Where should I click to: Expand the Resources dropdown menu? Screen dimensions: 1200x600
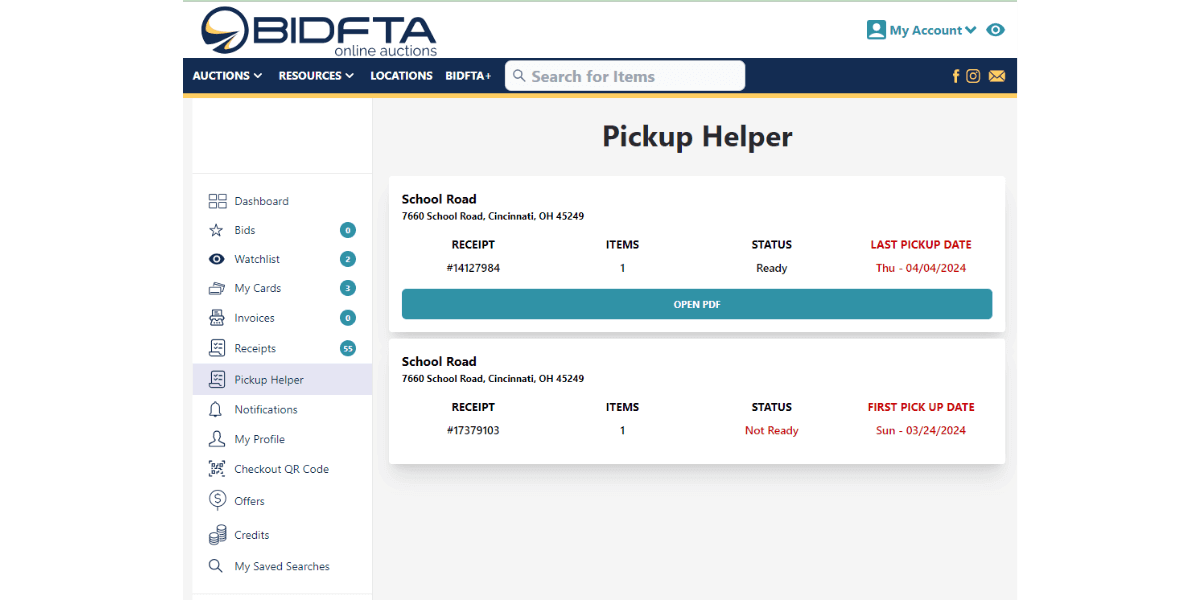click(316, 76)
